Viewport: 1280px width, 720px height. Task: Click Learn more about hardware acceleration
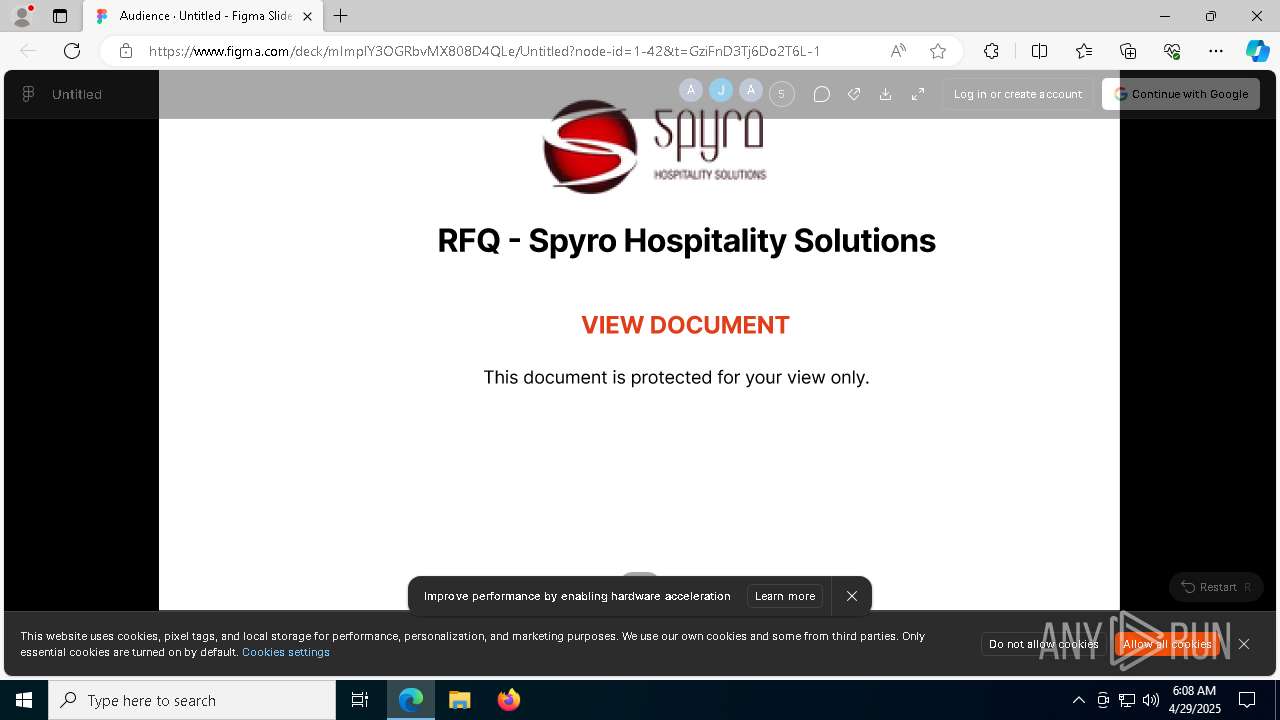pyautogui.click(x=785, y=596)
